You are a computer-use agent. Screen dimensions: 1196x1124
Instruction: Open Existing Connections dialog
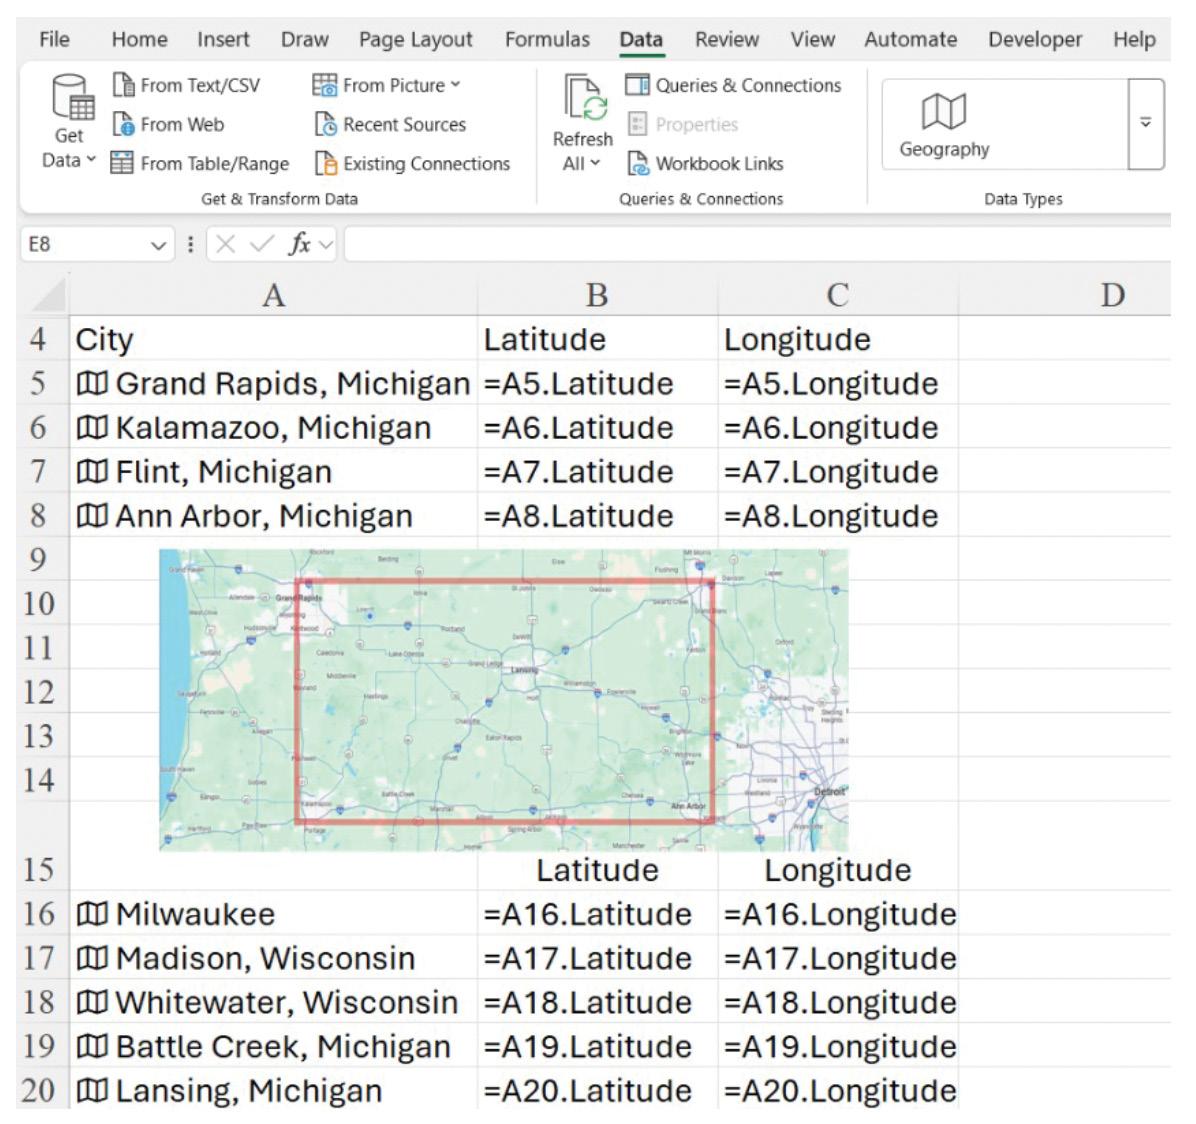coord(412,163)
